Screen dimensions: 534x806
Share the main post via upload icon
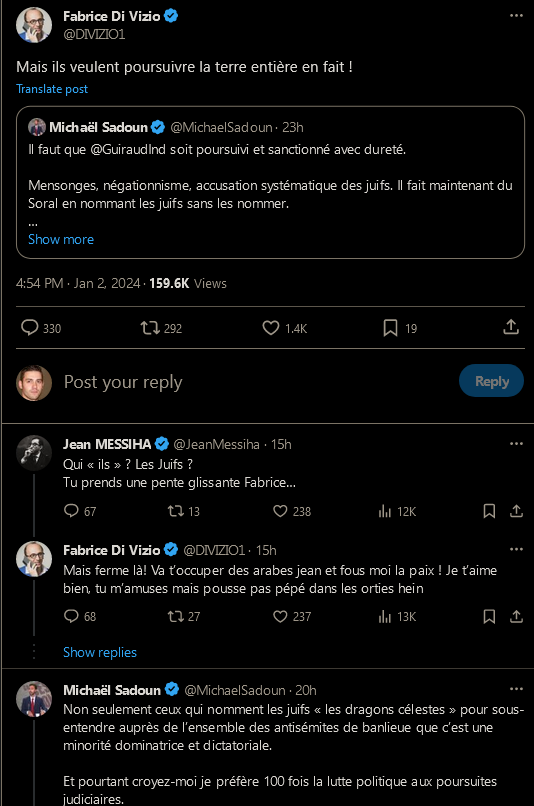(510, 327)
